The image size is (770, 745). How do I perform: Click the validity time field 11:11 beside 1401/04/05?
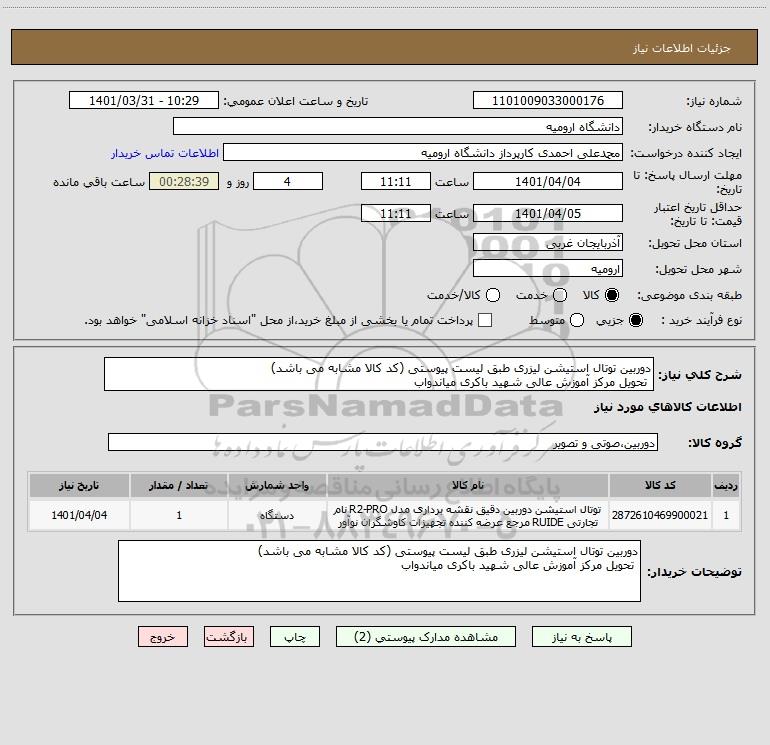pos(396,214)
